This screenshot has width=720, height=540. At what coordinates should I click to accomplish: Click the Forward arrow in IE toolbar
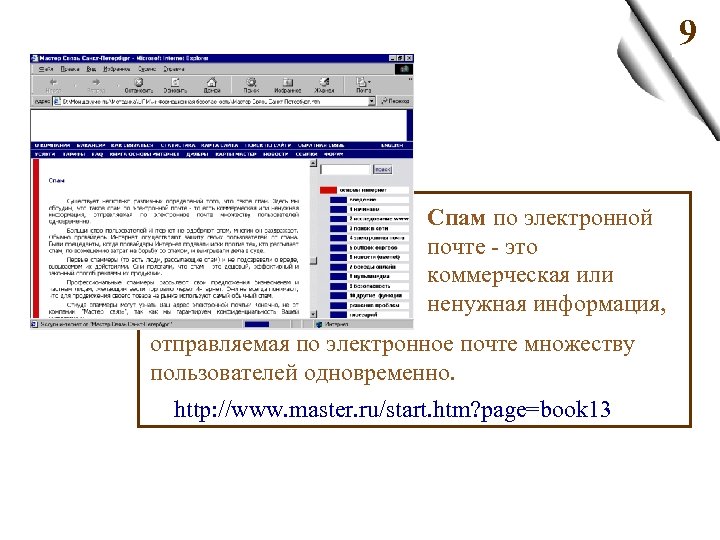[x=96, y=82]
